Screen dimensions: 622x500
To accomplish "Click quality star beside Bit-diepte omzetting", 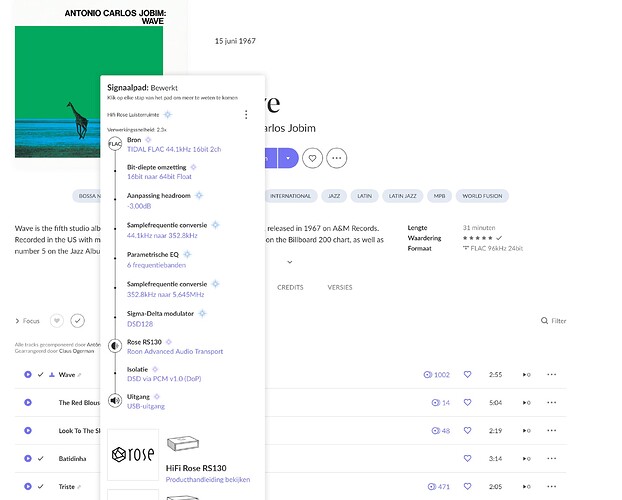I will [193, 167].
